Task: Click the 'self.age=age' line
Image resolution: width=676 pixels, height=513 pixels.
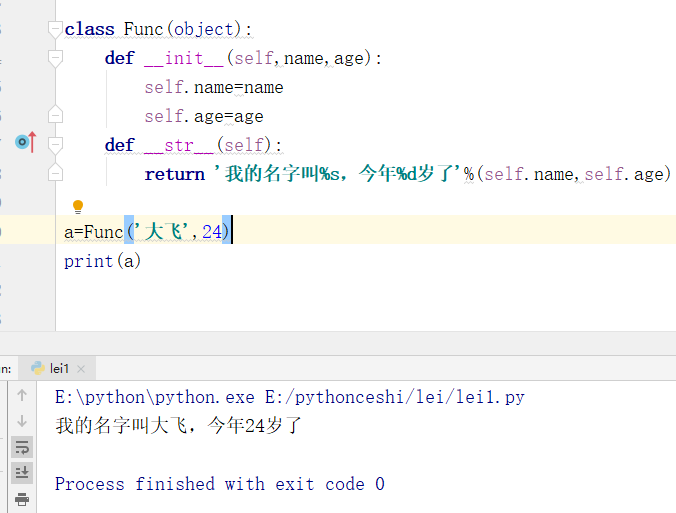Action: pyautogui.click(x=204, y=116)
